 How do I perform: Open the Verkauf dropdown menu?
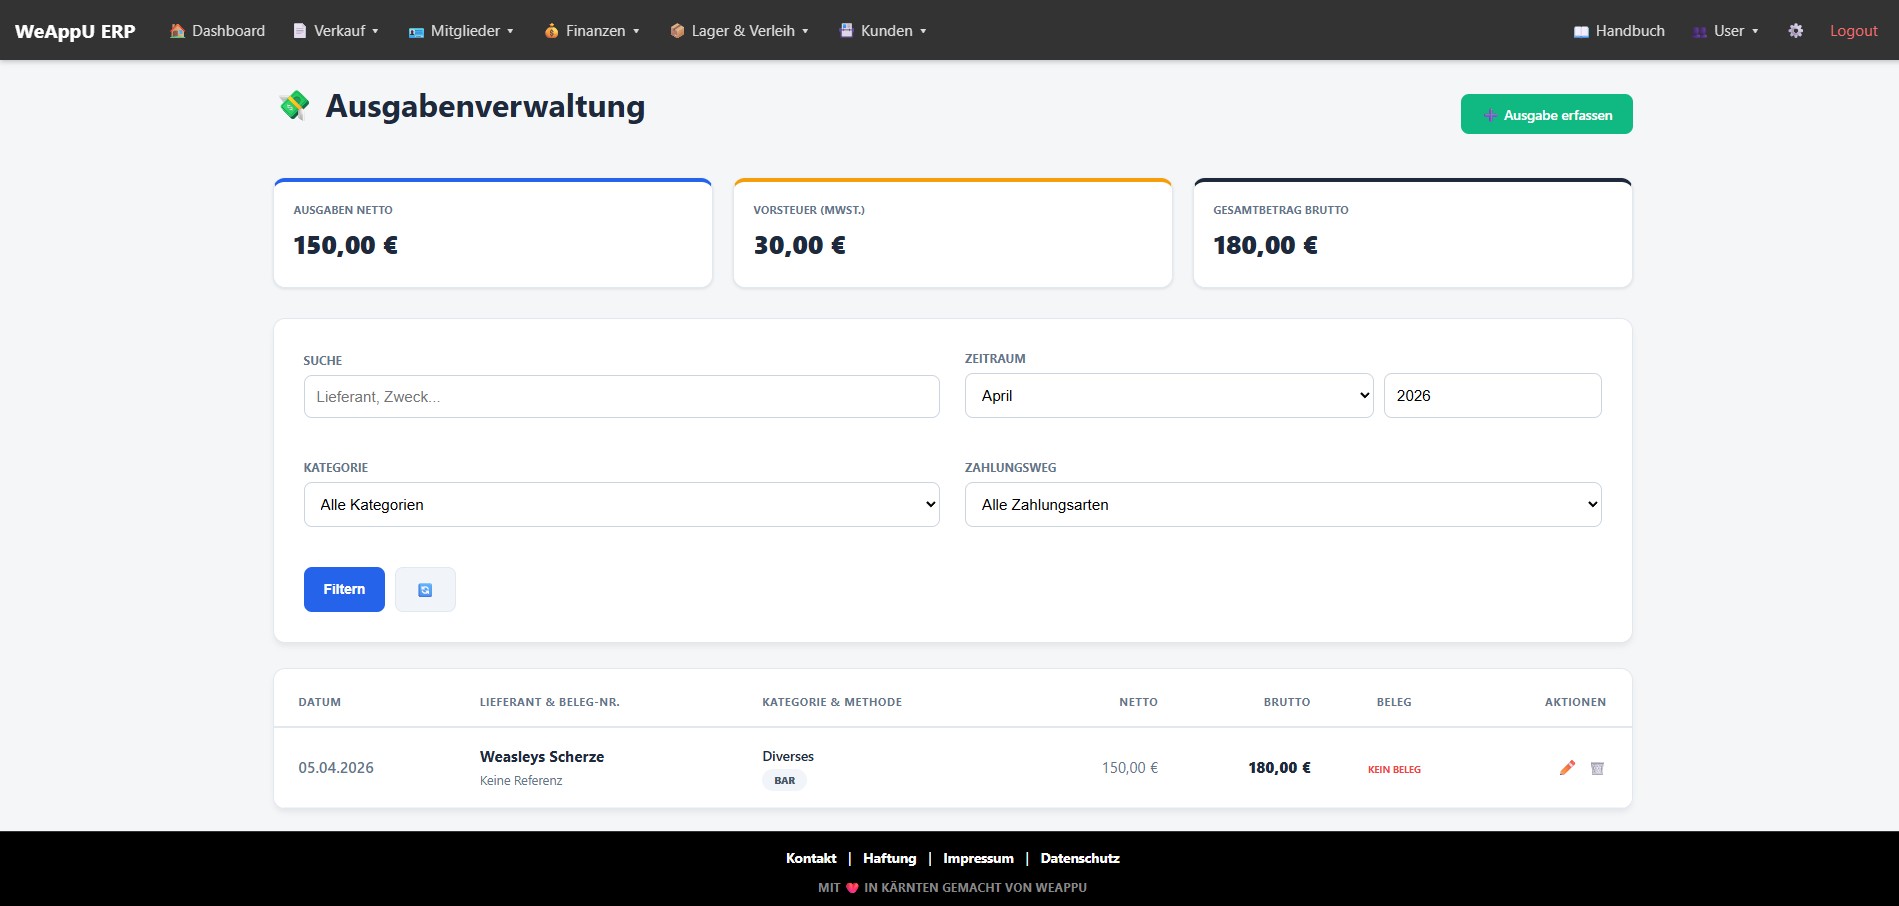pyautogui.click(x=335, y=31)
